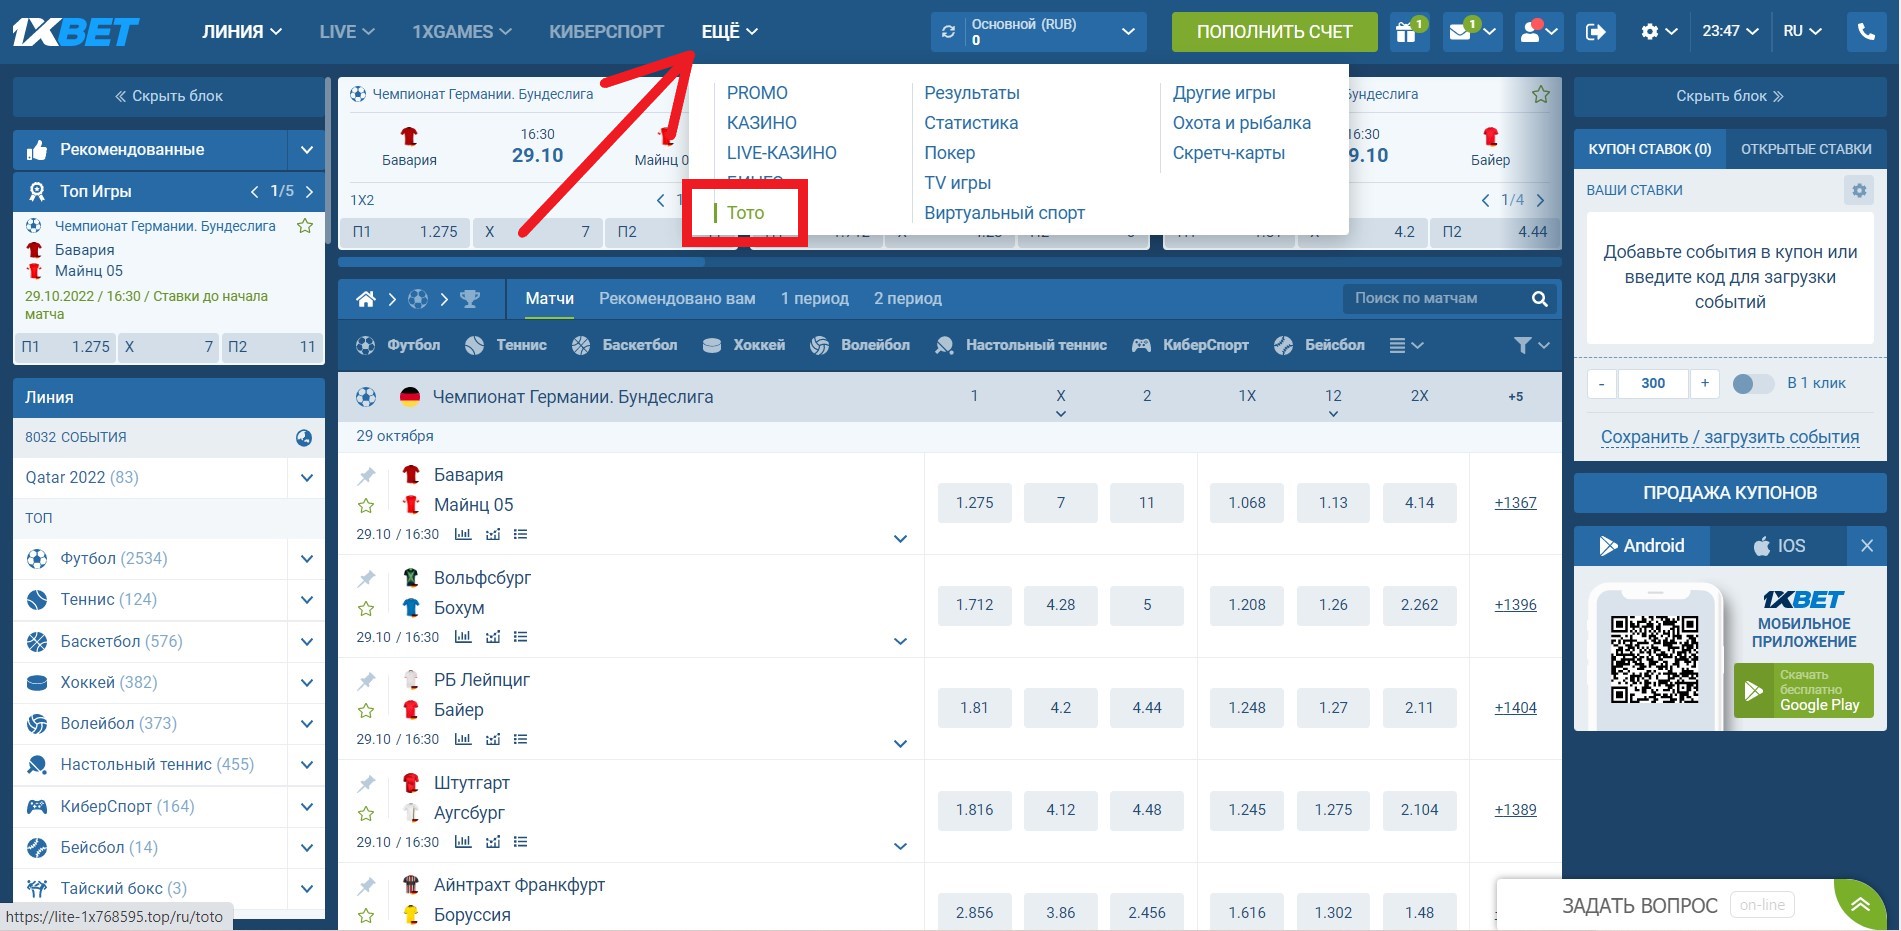Select Покер in the ЕЩЁ menu
This screenshot has height=931, width=1901.
point(949,153)
